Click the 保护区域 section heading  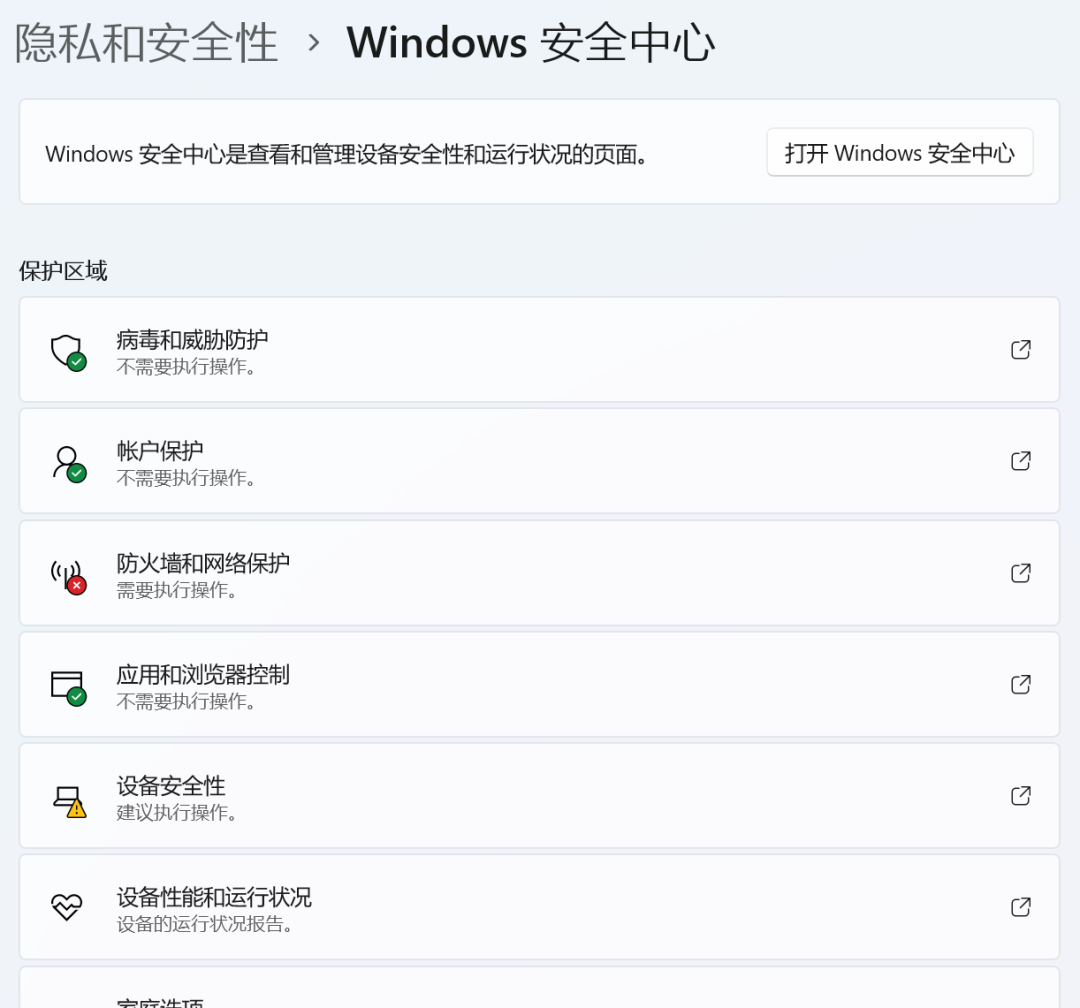[63, 271]
